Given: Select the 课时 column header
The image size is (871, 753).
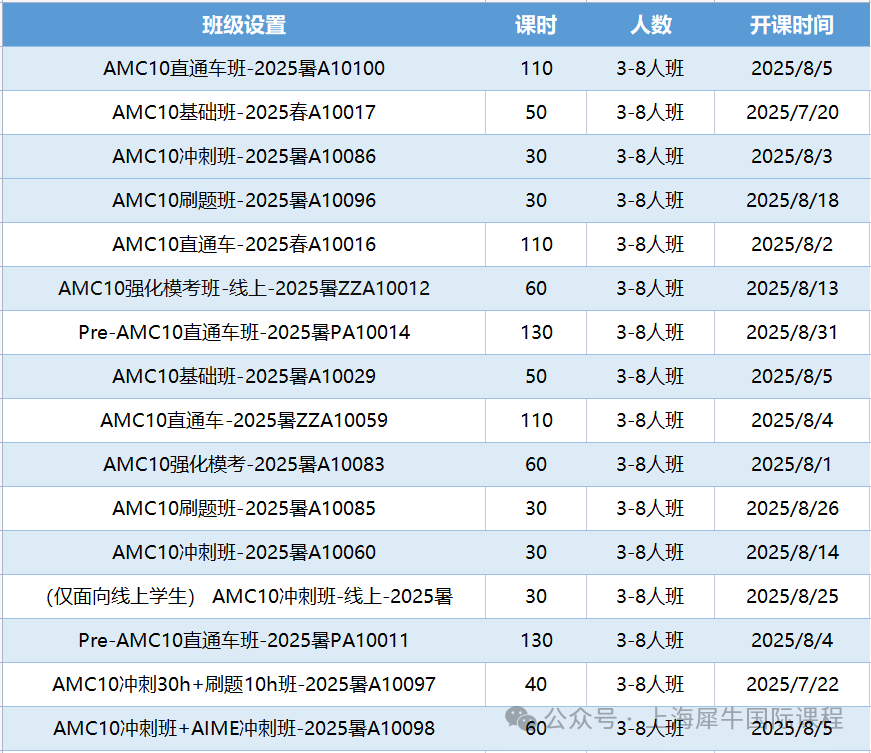Looking at the screenshot, I should [535, 25].
